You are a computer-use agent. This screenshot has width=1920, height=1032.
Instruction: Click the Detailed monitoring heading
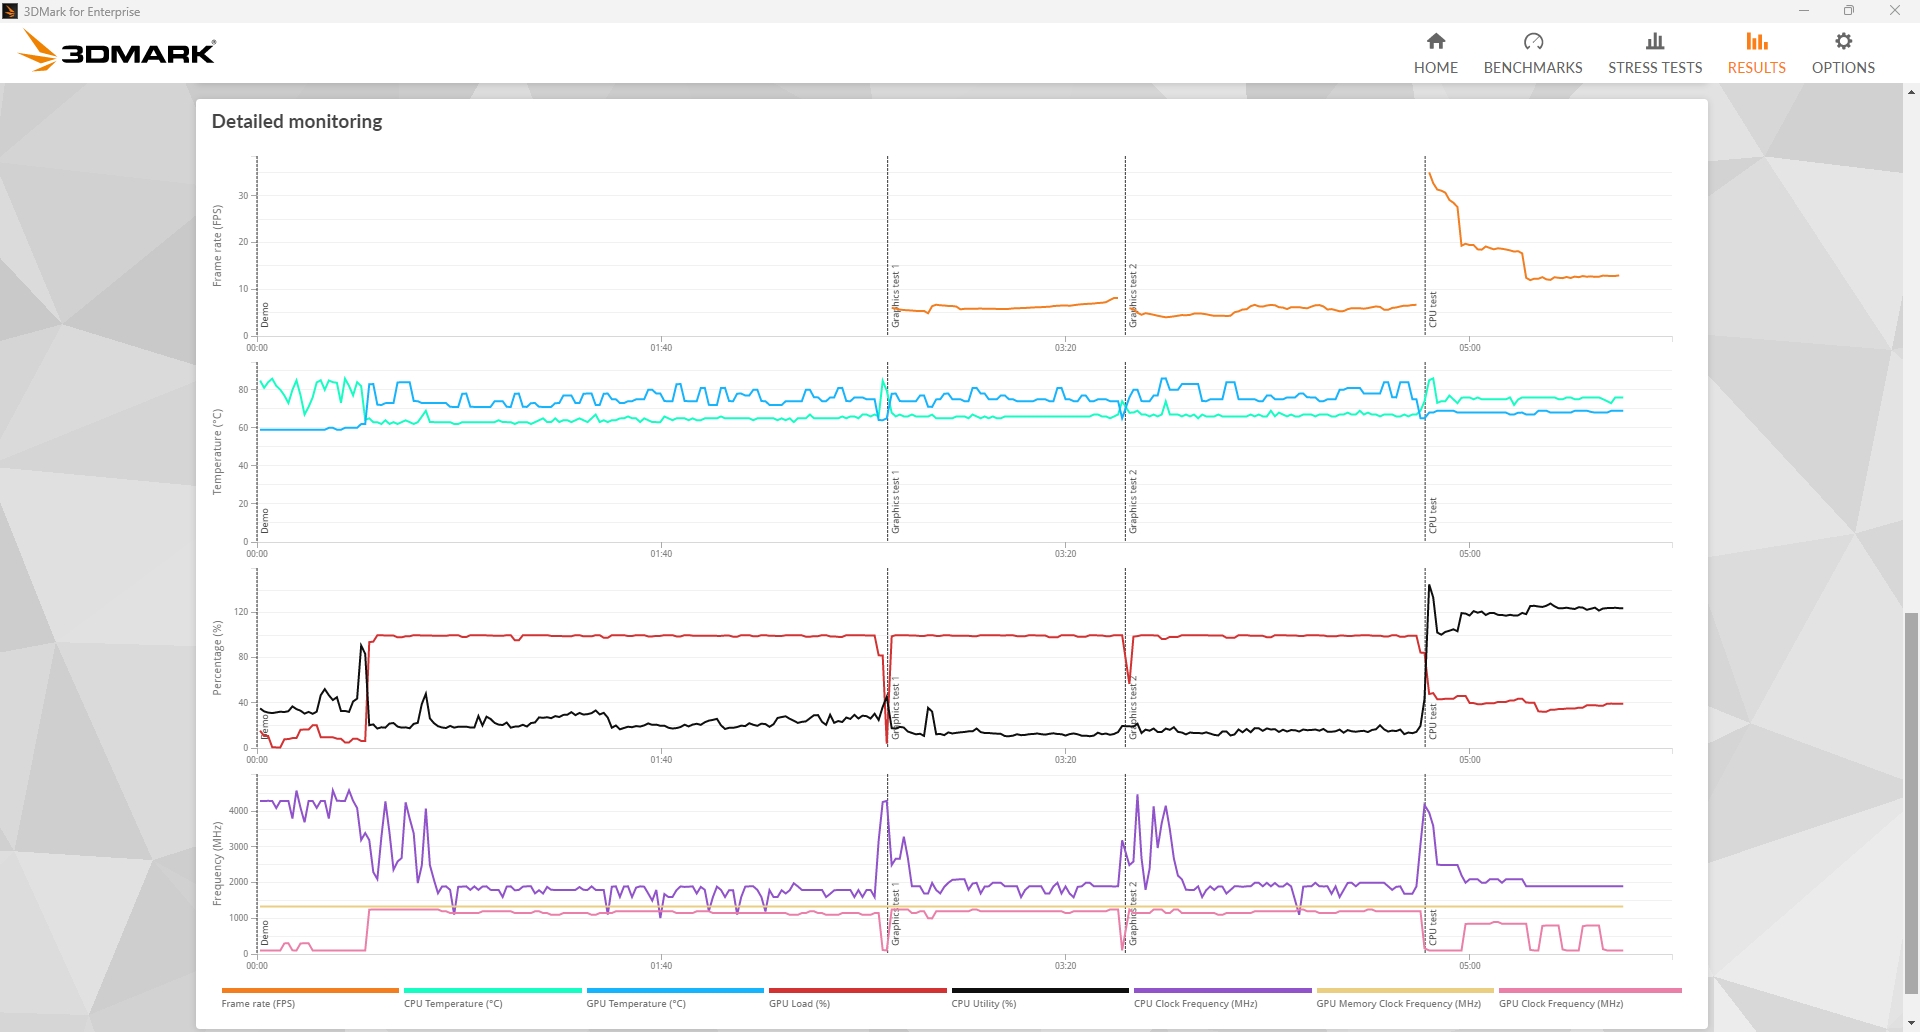[x=297, y=121]
